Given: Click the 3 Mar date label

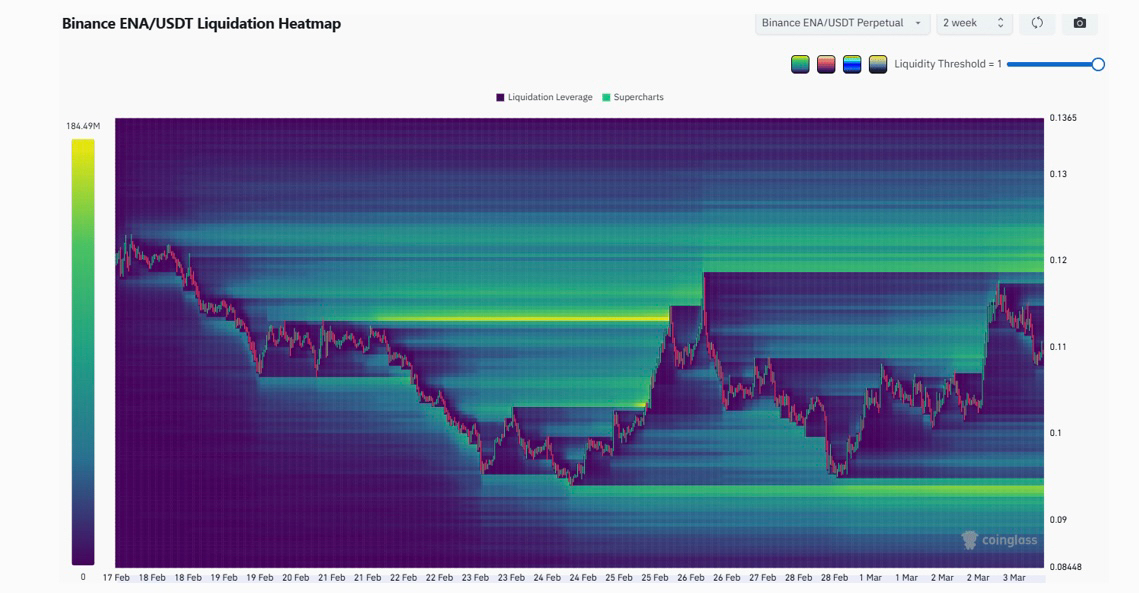Looking at the screenshot, I should coord(1014,578).
